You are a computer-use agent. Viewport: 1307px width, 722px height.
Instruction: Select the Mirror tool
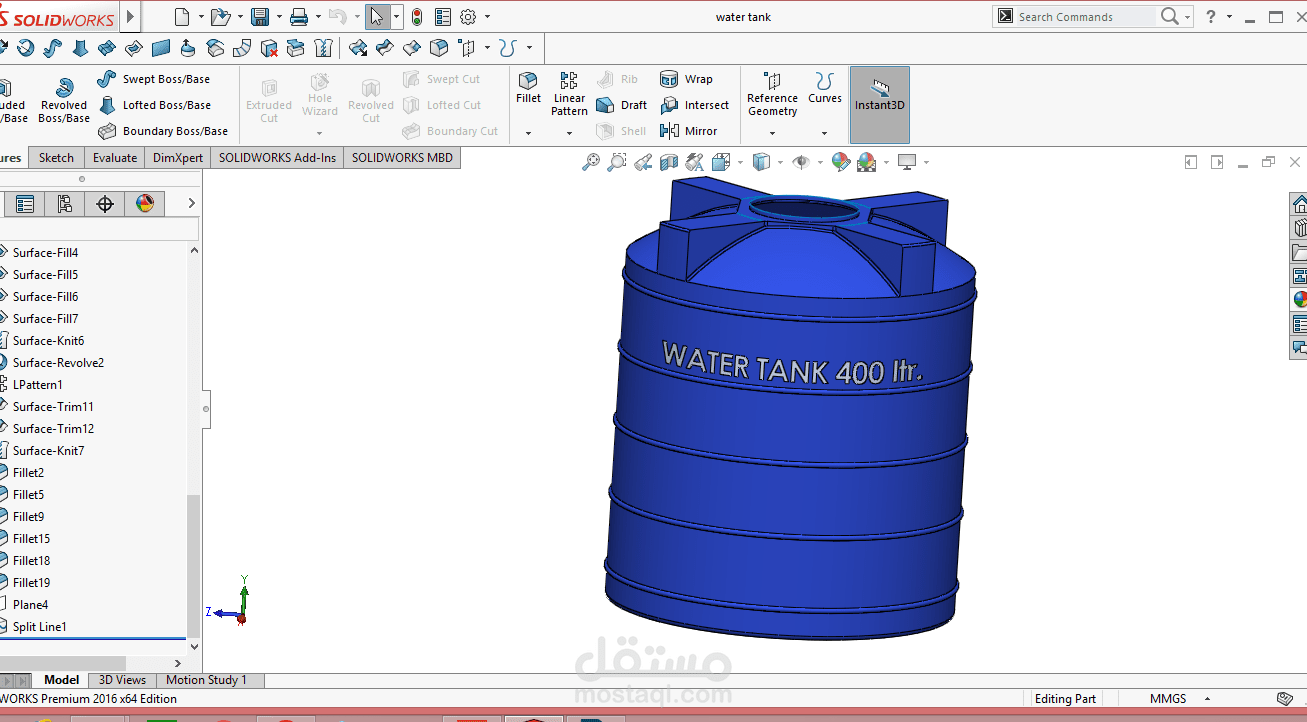[x=689, y=131]
